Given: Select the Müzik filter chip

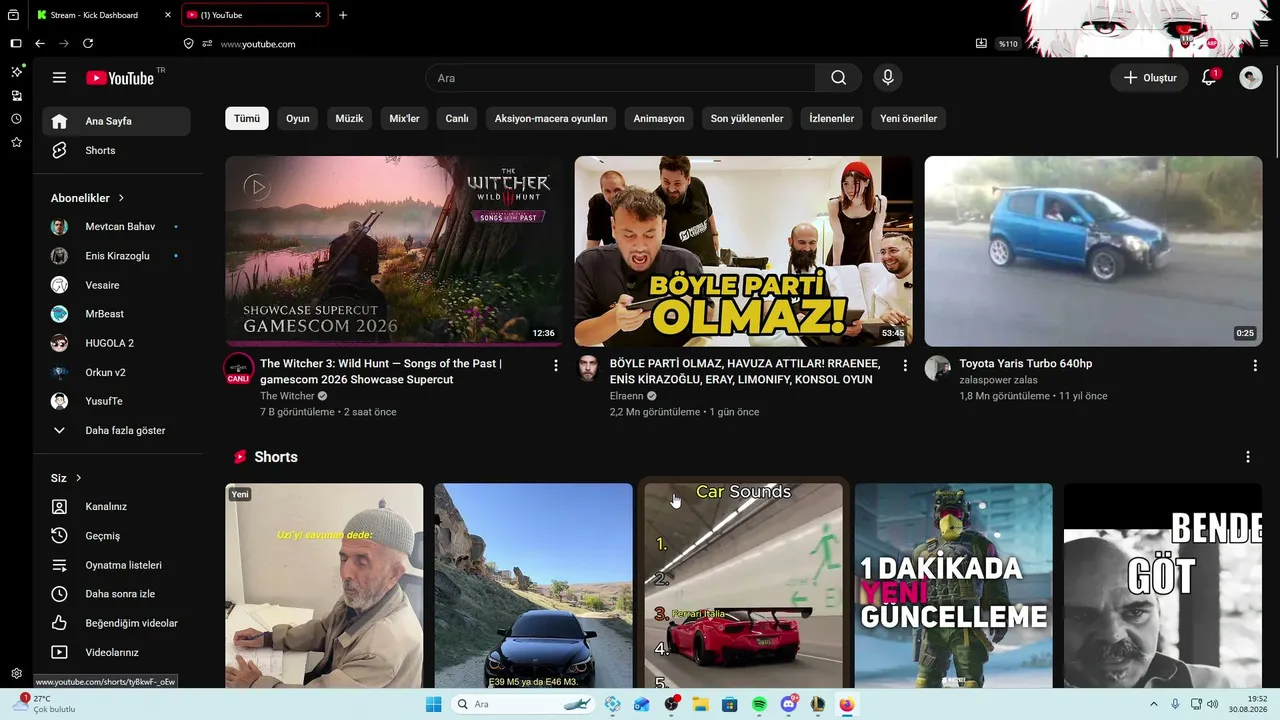Looking at the screenshot, I should coord(349,119).
